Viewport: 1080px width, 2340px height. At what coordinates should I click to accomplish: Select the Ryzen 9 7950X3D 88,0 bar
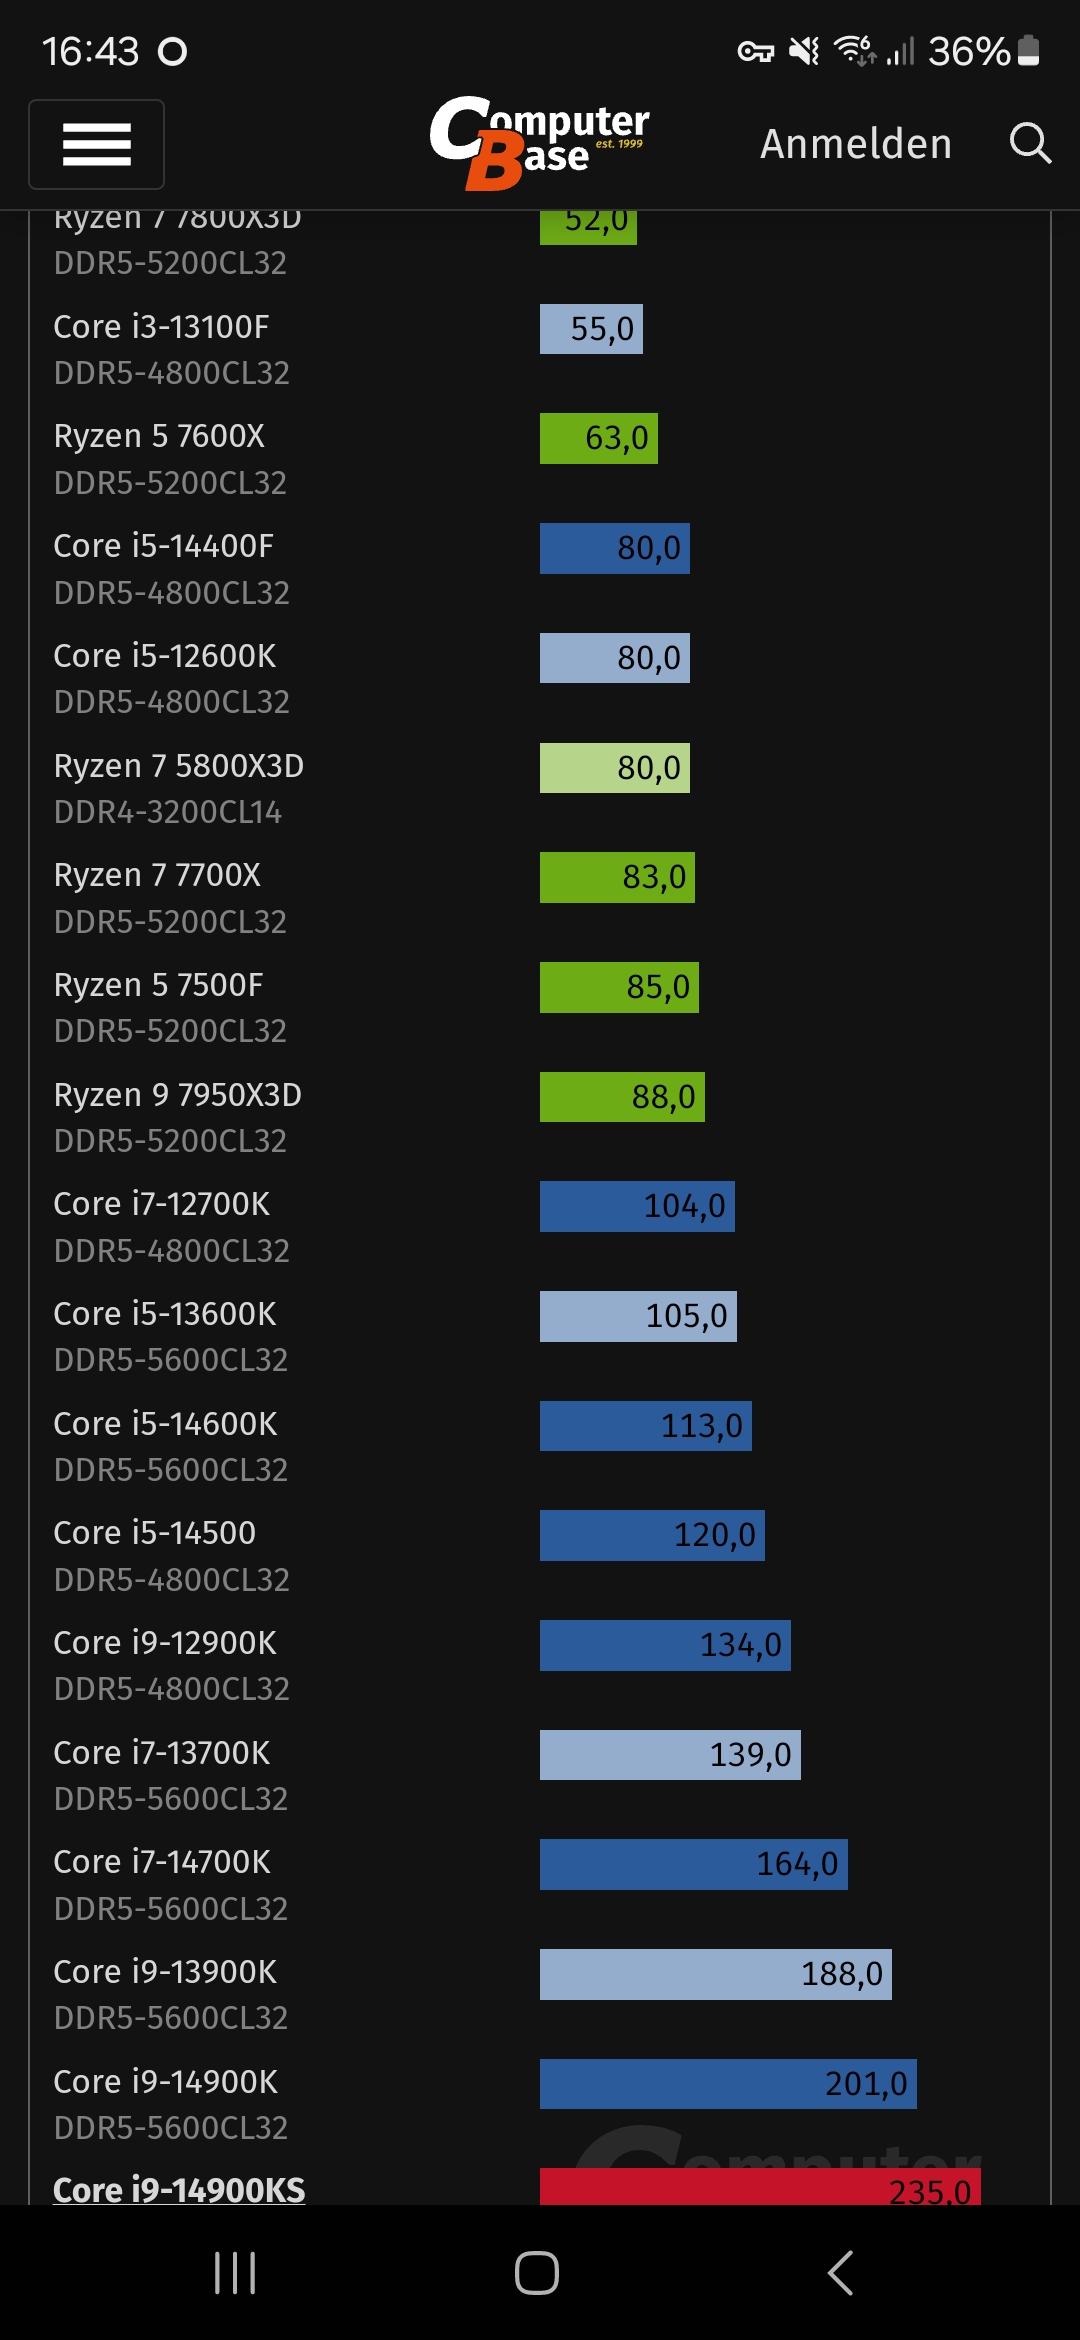coord(622,1097)
